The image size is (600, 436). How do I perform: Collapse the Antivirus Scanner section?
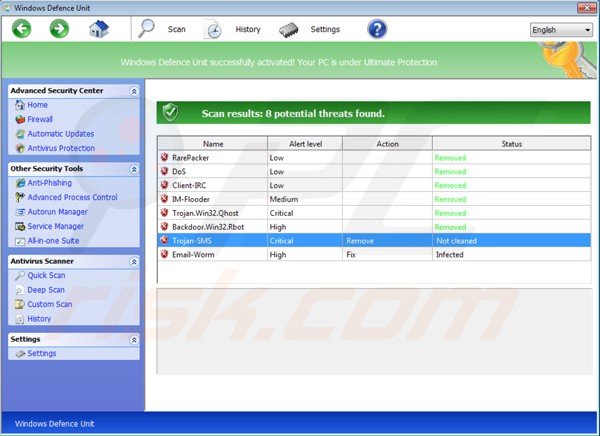pos(135,261)
